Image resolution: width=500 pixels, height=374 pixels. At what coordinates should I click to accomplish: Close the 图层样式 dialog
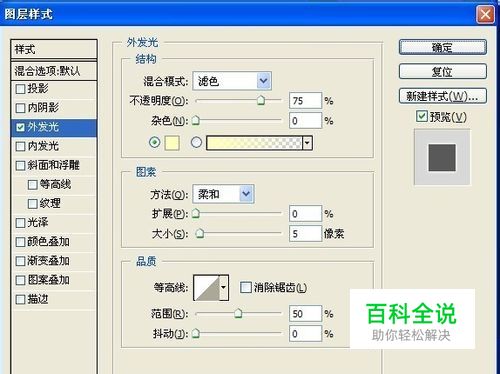pyautogui.click(x=485, y=14)
